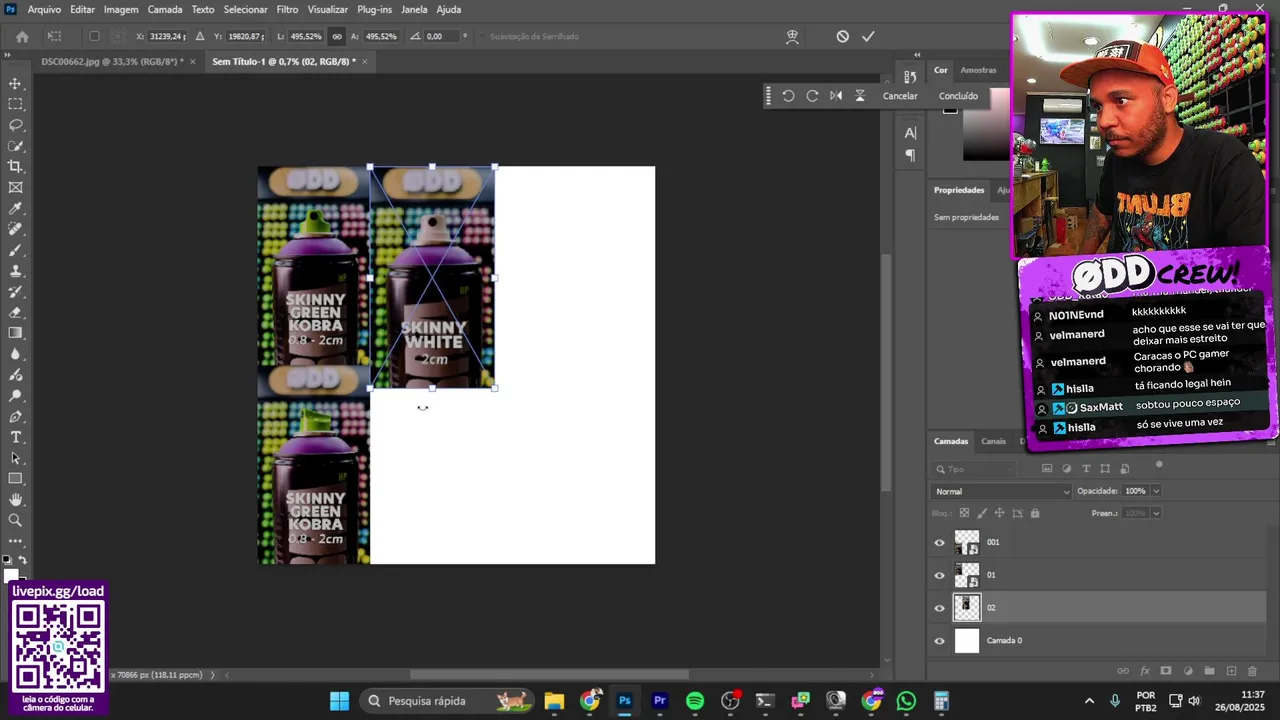The image size is (1280, 720).
Task: Cancel transform with the circle-slash icon
Action: pyautogui.click(x=842, y=36)
